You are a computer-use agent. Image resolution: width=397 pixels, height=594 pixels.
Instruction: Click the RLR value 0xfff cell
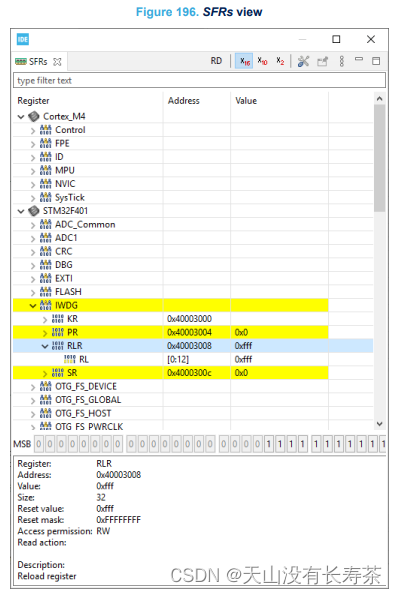click(x=243, y=345)
